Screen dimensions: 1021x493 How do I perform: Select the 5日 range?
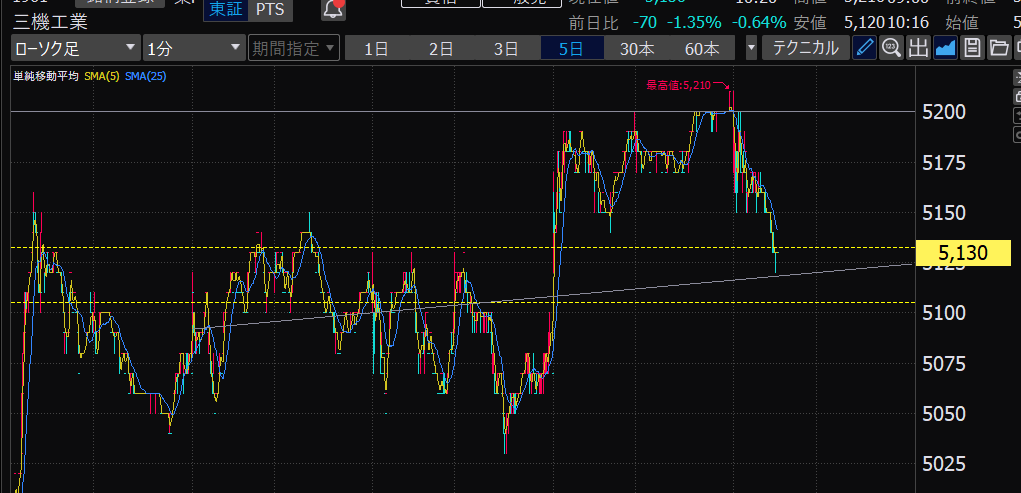572,48
